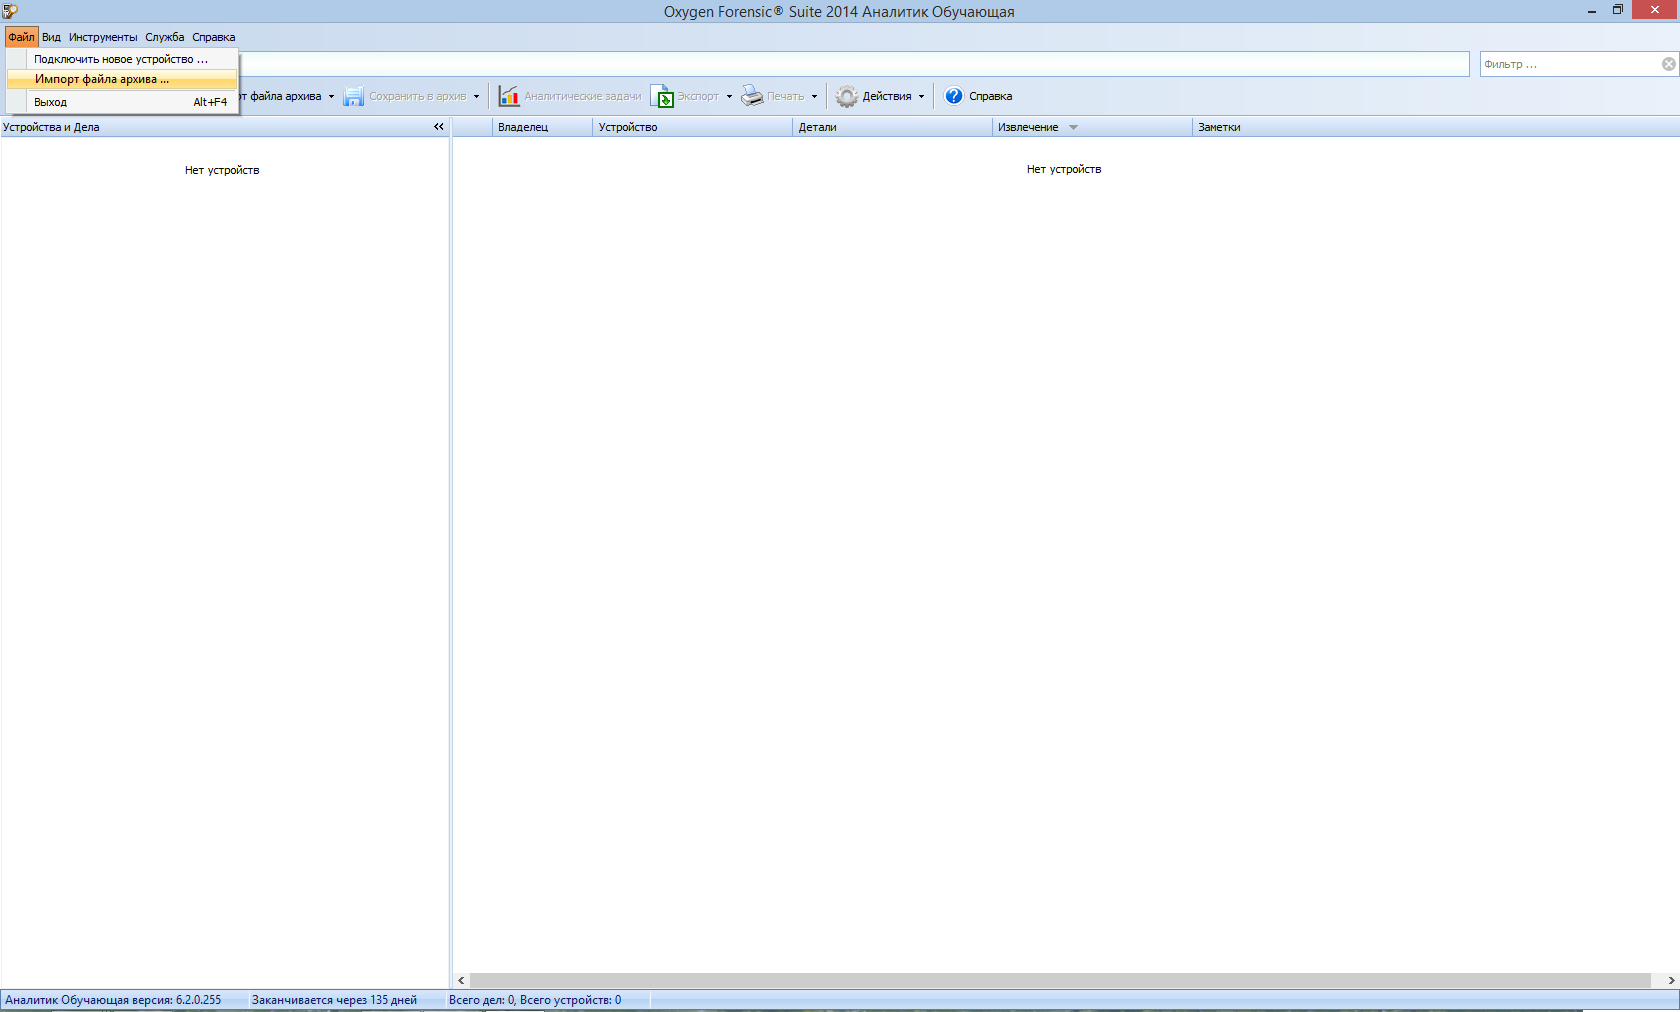This screenshot has height=1012, width=1680.
Task: Click the Владелец column header
Action: pyautogui.click(x=542, y=127)
